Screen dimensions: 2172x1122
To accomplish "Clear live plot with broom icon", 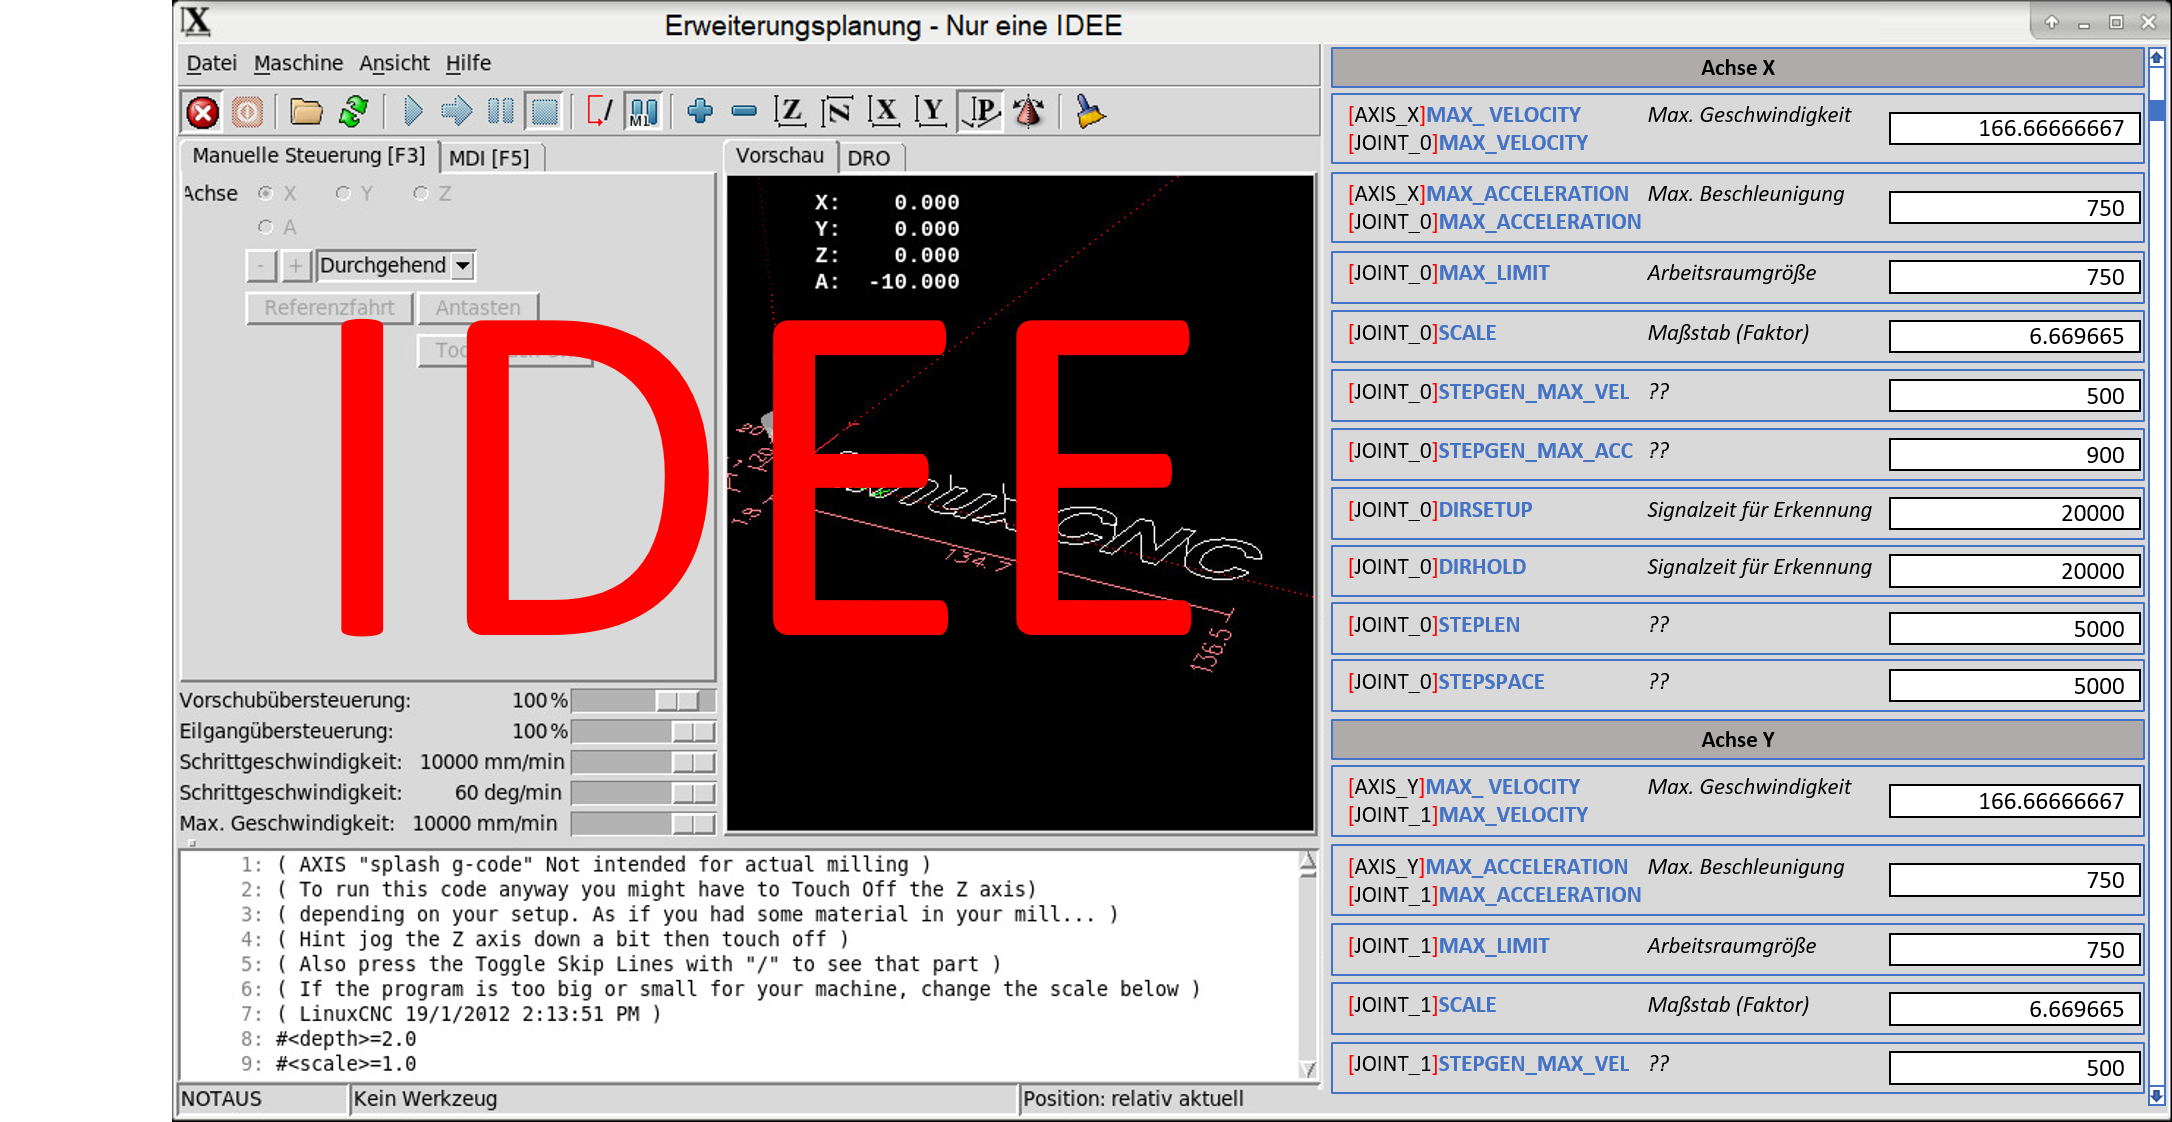I will click(1089, 112).
